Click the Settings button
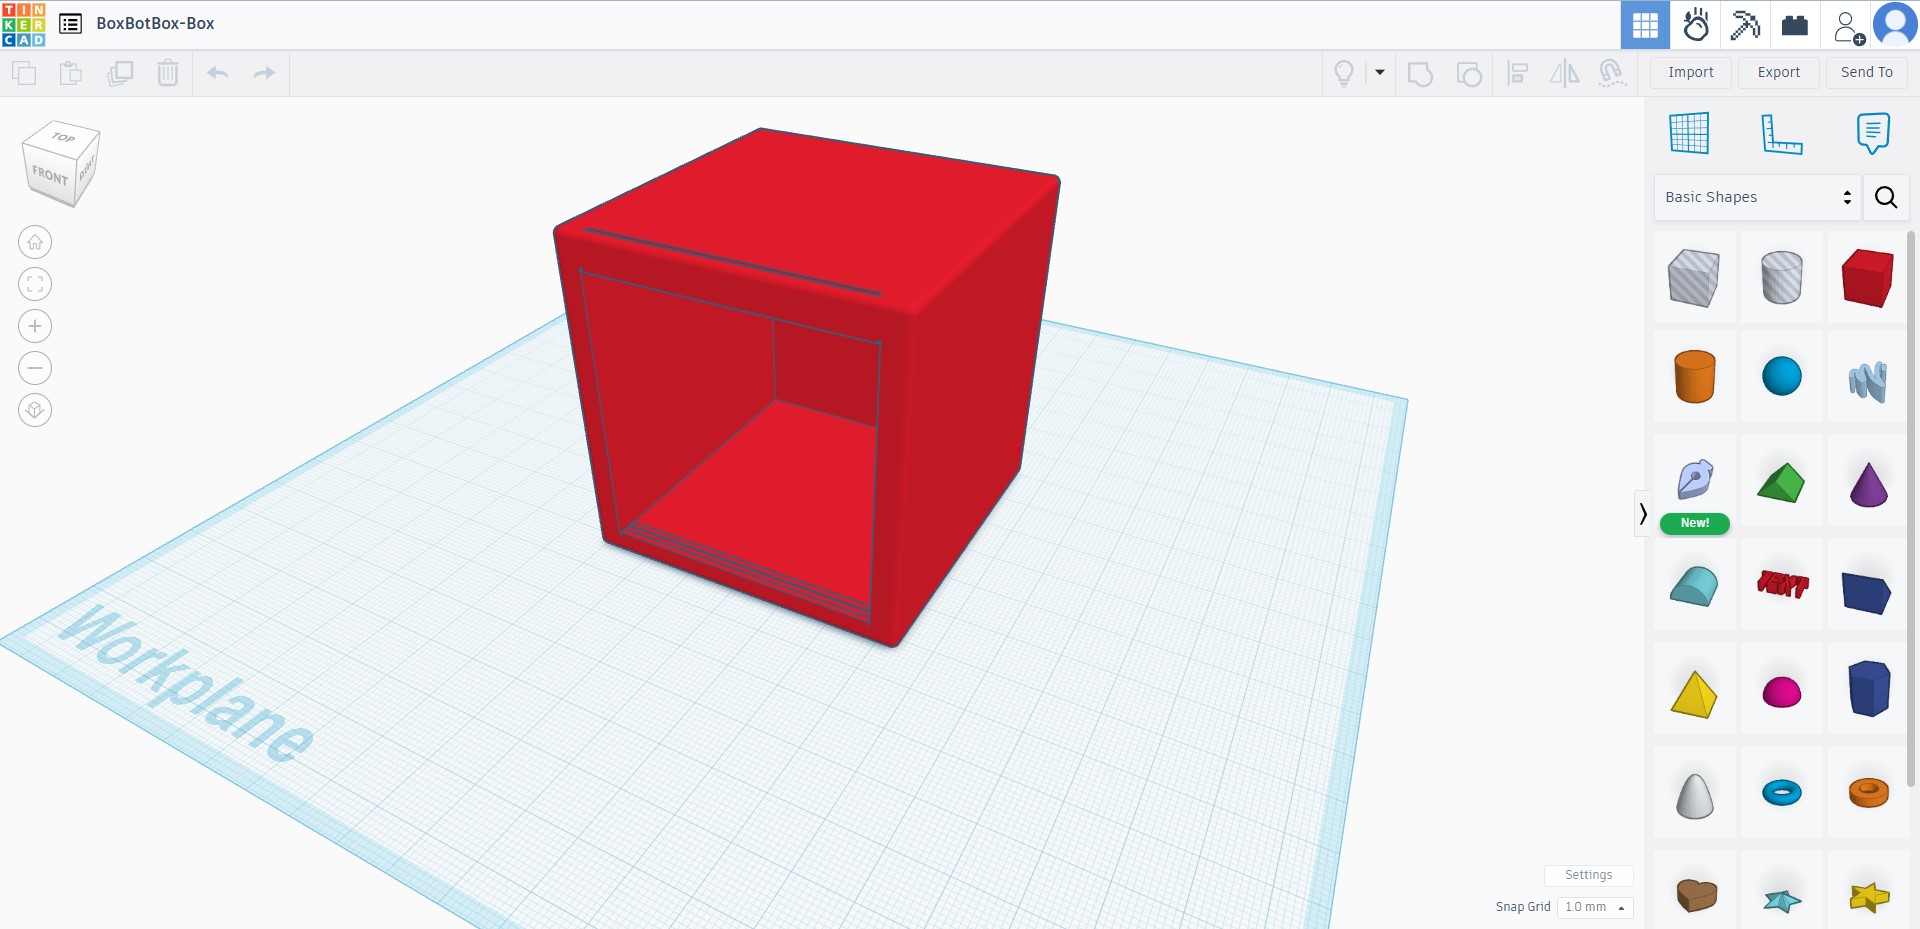 [1589, 875]
